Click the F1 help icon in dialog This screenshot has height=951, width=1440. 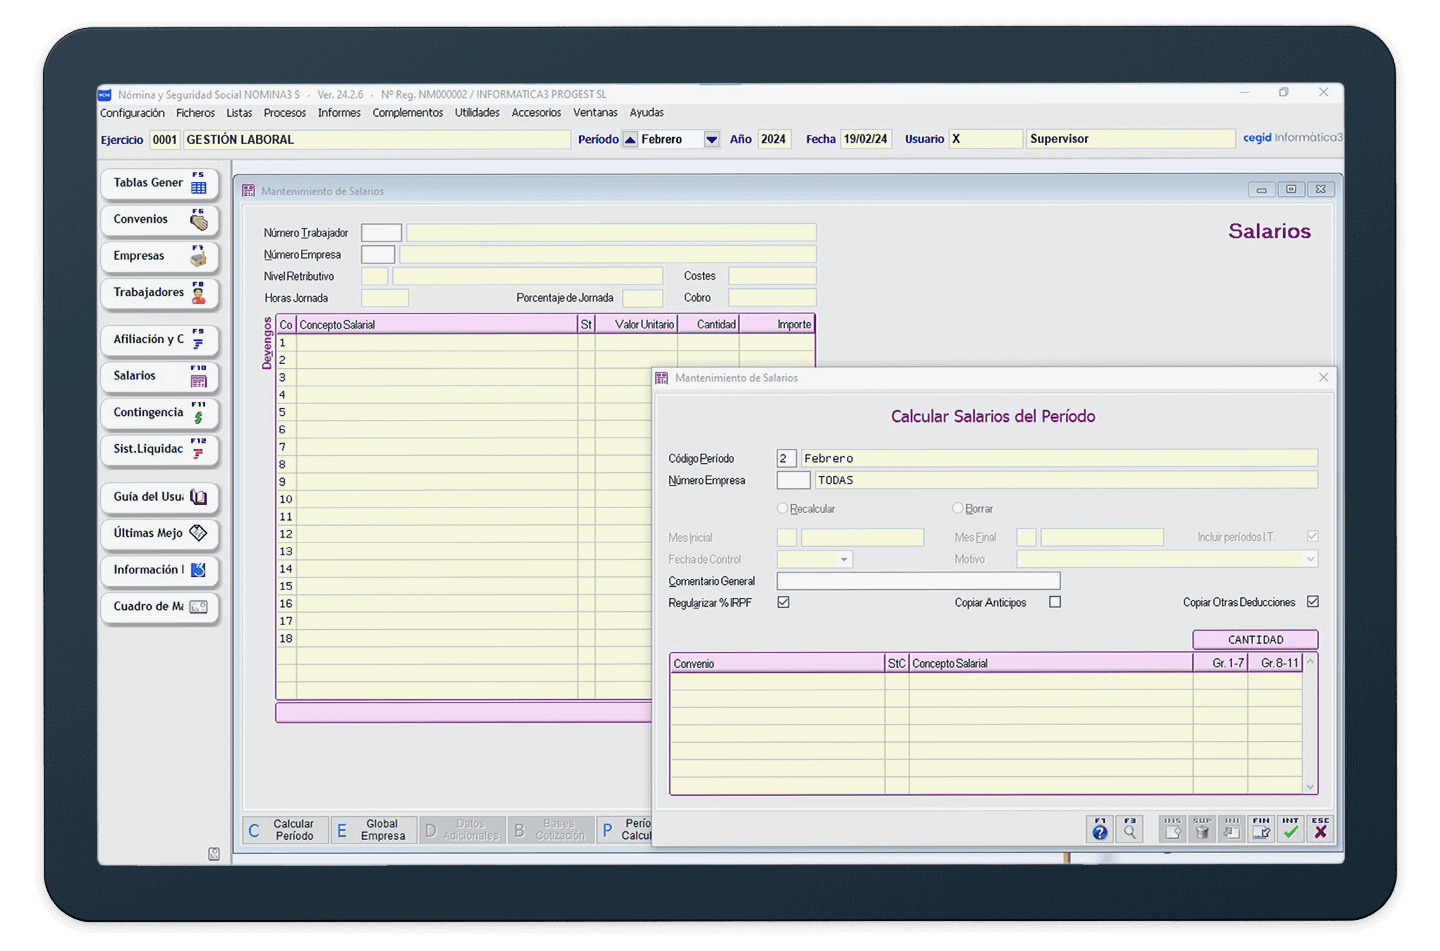coord(1100,829)
